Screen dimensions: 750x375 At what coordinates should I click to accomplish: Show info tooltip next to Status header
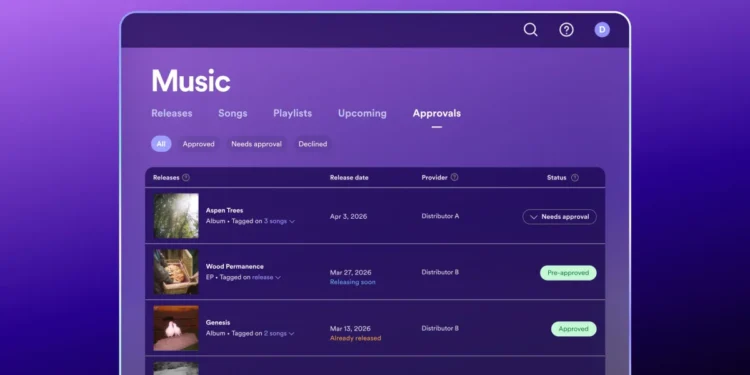[x=575, y=177]
